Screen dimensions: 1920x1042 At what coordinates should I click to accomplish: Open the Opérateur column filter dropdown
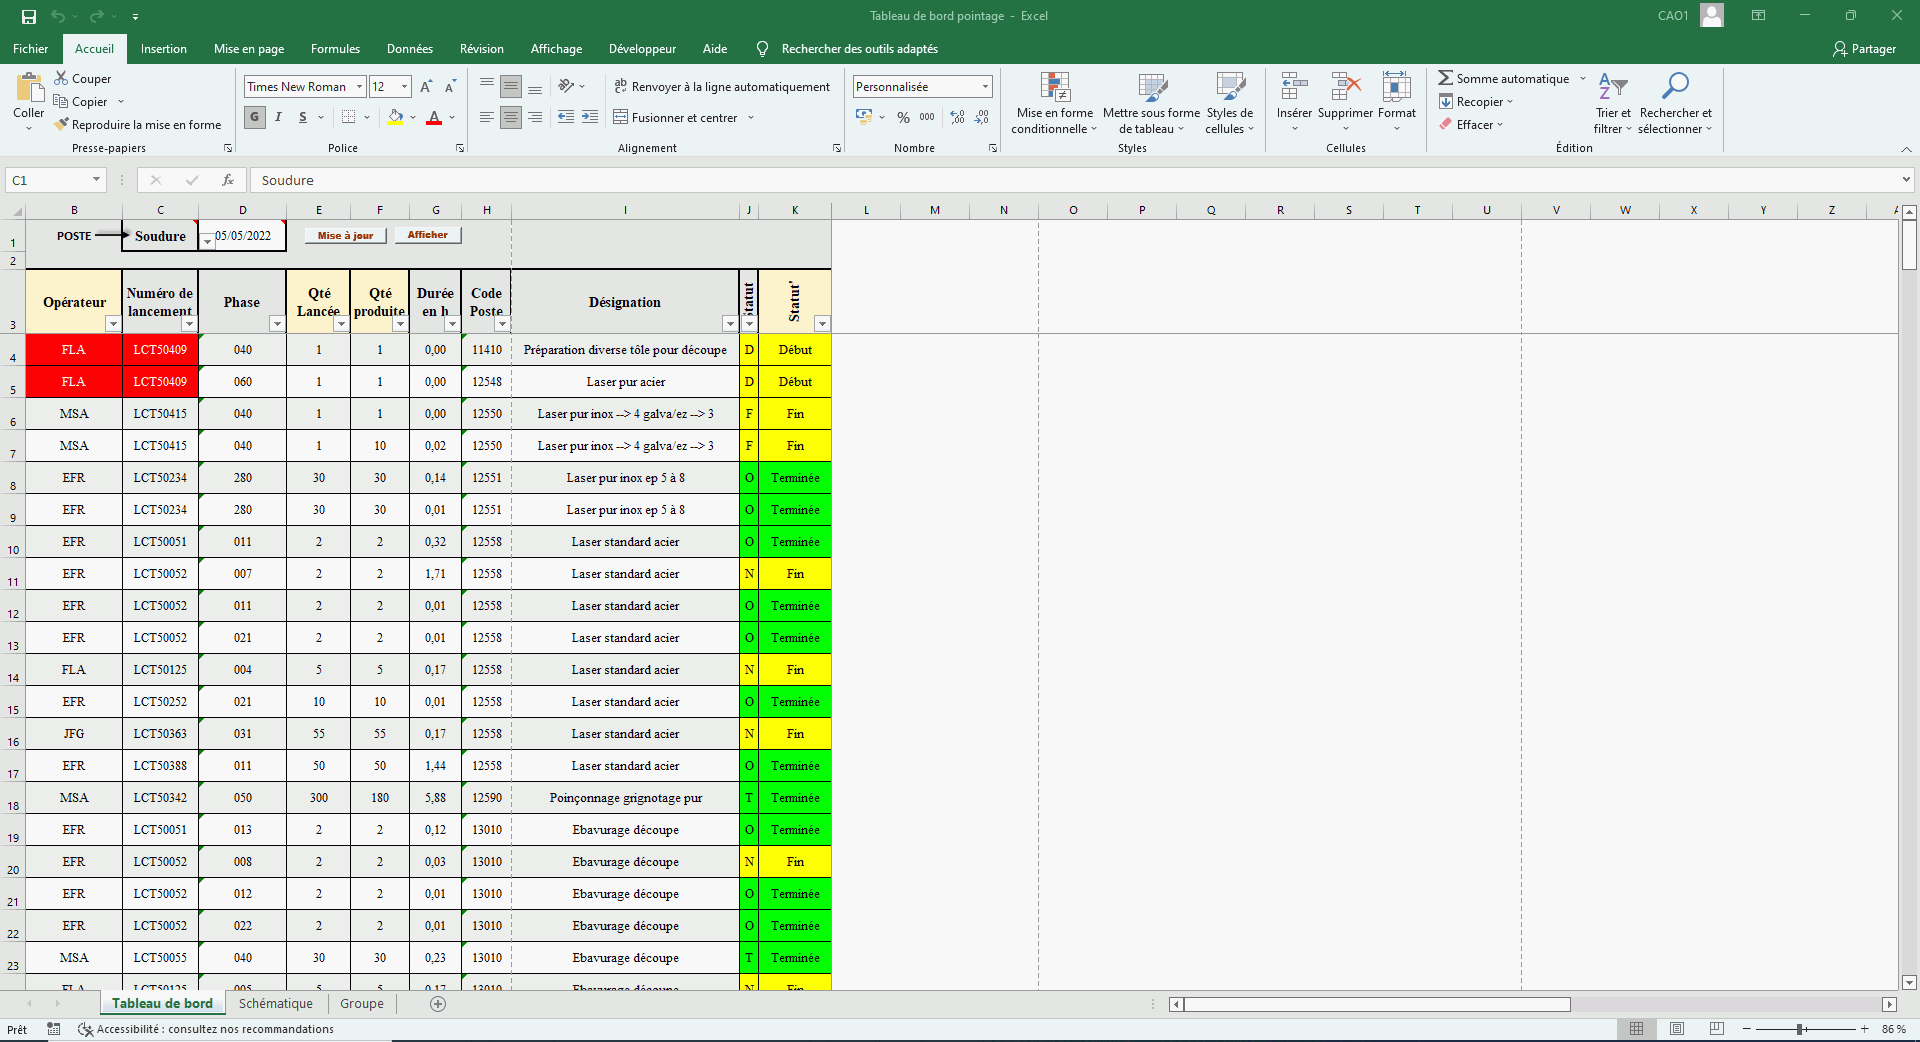(x=113, y=324)
